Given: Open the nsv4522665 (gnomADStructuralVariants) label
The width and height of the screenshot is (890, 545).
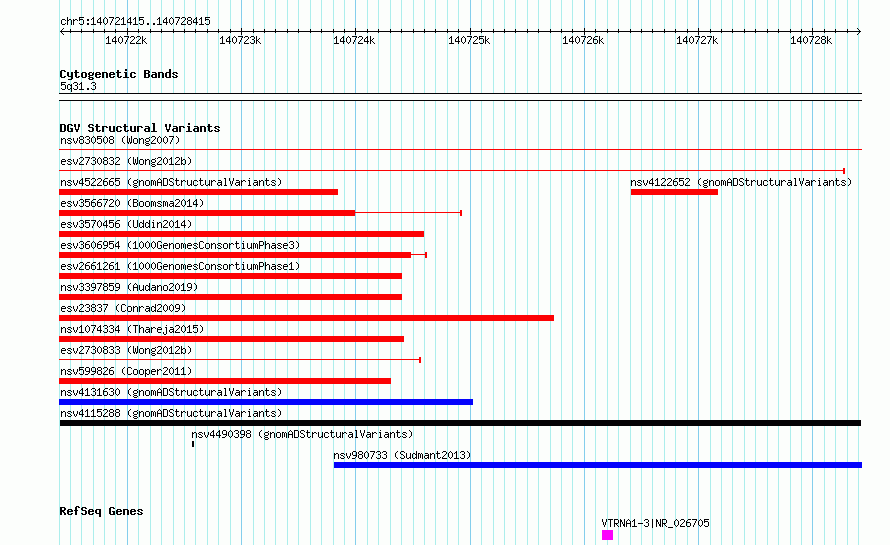Looking at the screenshot, I should click(171, 182).
